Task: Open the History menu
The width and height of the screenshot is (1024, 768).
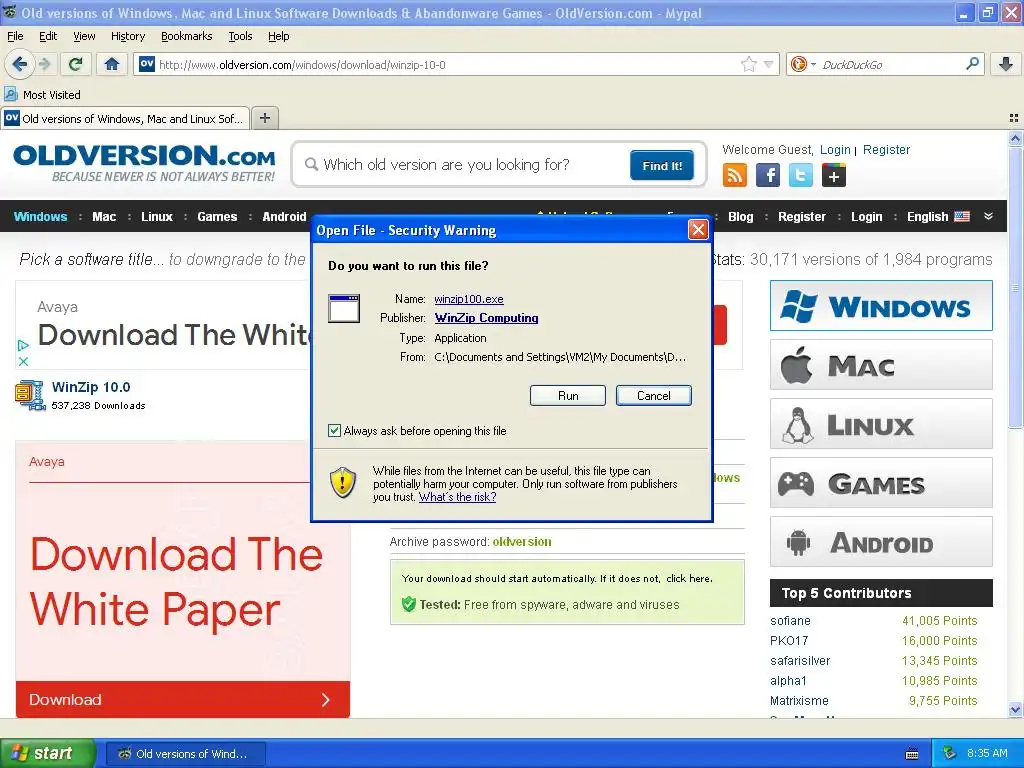Action: [127, 36]
